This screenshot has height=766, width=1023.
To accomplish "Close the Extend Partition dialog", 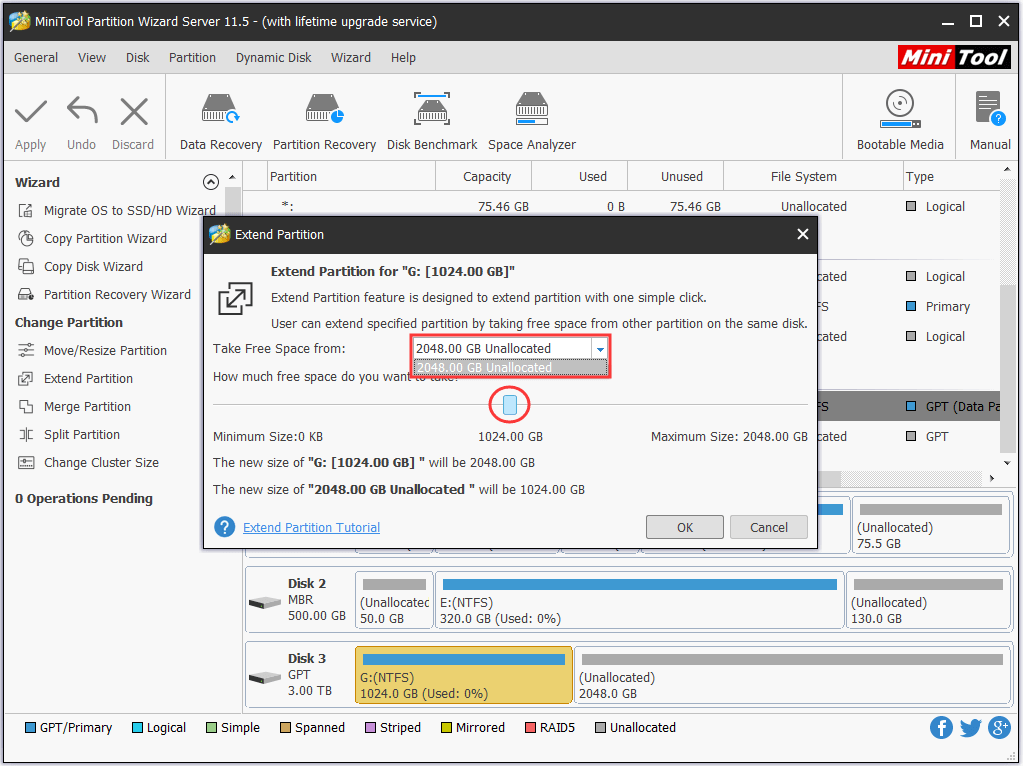I will (802, 234).
